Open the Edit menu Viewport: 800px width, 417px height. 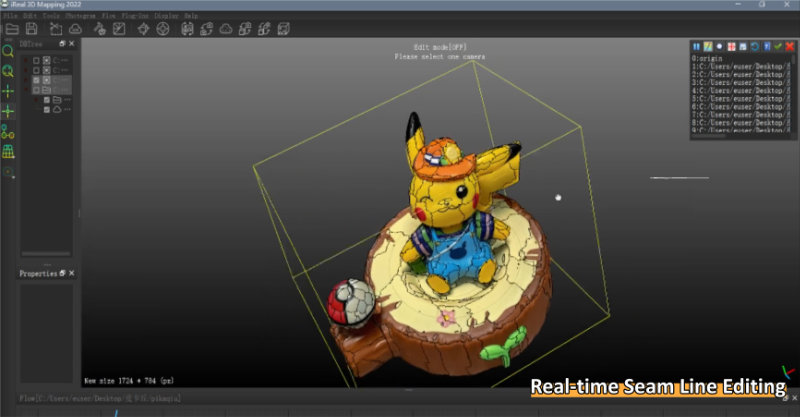[x=30, y=16]
